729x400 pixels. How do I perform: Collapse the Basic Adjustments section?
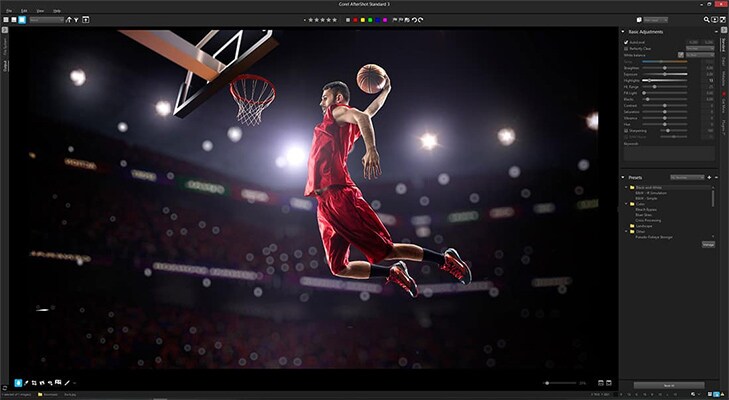point(623,32)
